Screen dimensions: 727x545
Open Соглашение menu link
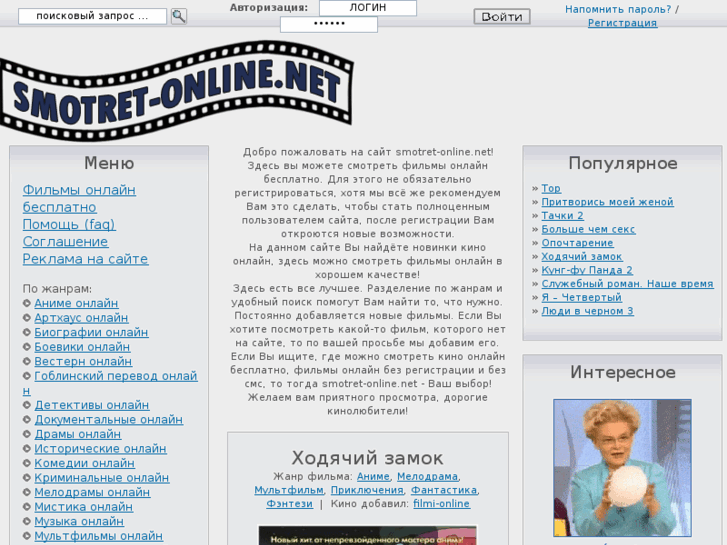click(65, 242)
